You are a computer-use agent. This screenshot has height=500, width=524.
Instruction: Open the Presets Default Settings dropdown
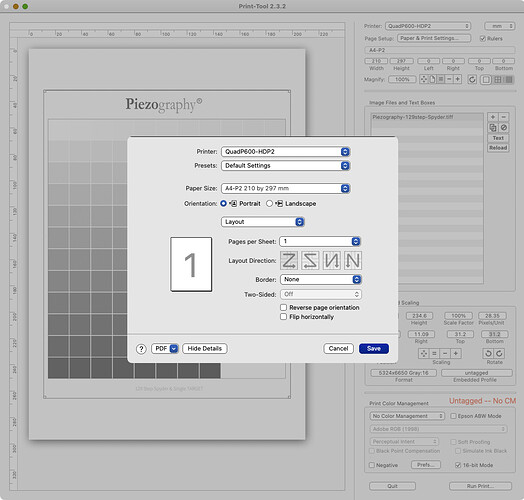click(286, 166)
